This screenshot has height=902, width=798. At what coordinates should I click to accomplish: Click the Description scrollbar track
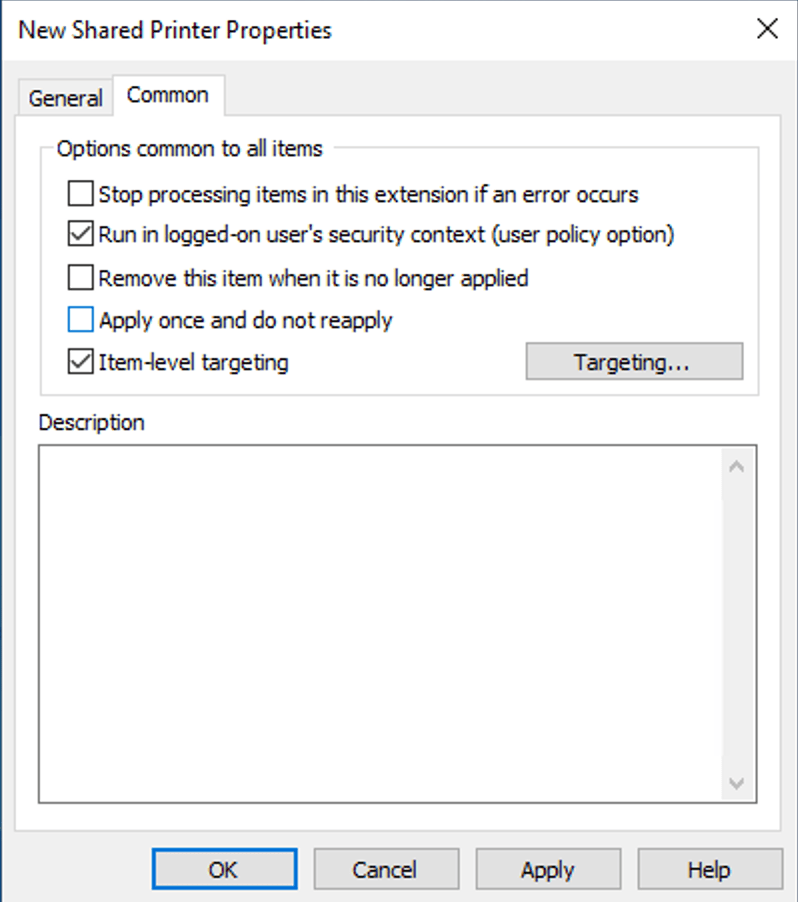[736, 620]
